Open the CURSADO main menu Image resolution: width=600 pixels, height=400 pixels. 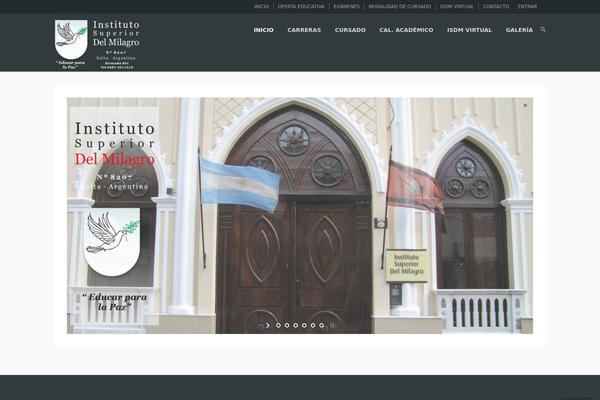coord(350,30)
